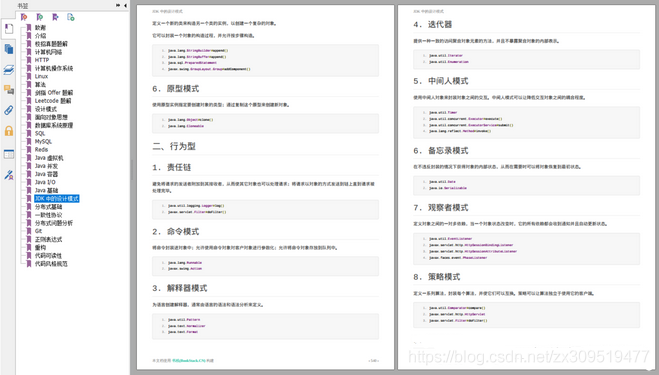Select the Java 并发 bookmark
Image resolution: width=659 pixels, height=375 pixels.
pos(46,166)
